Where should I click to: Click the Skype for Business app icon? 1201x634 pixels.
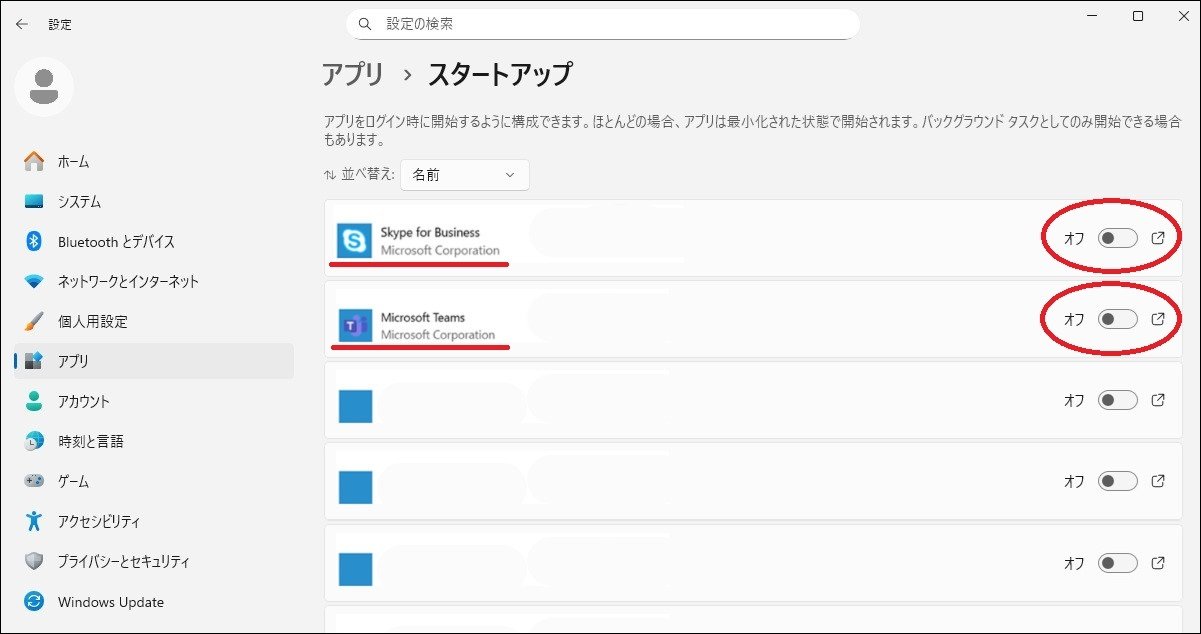click(x=354, y=241)
